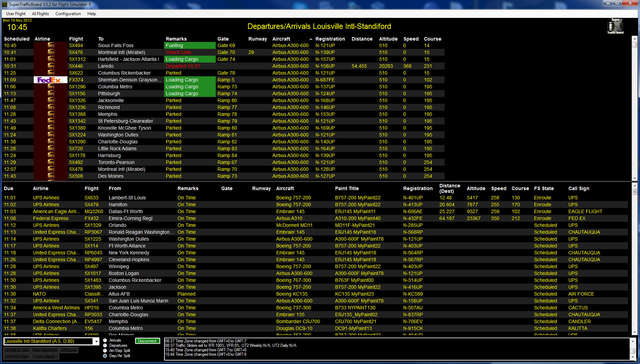Open the User Flight menu
The height and width of the screenshot is (364, 640).
click(16, 14)
